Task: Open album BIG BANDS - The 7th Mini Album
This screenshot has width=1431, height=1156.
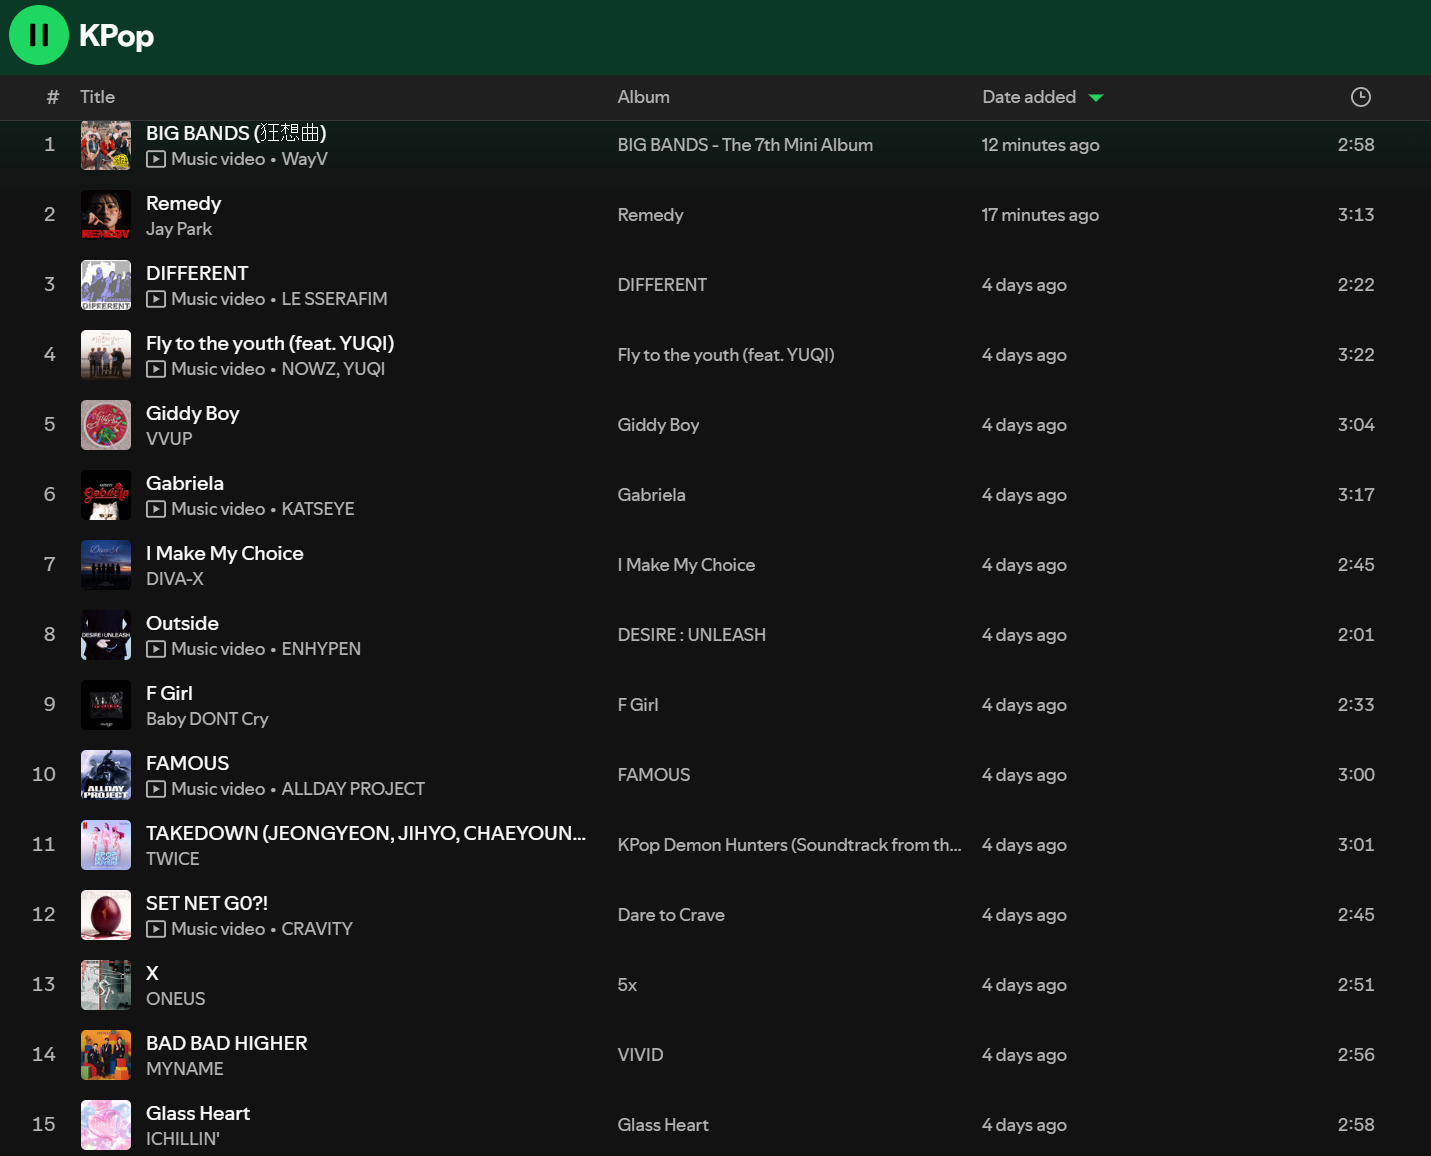Action: coord(745,145)
